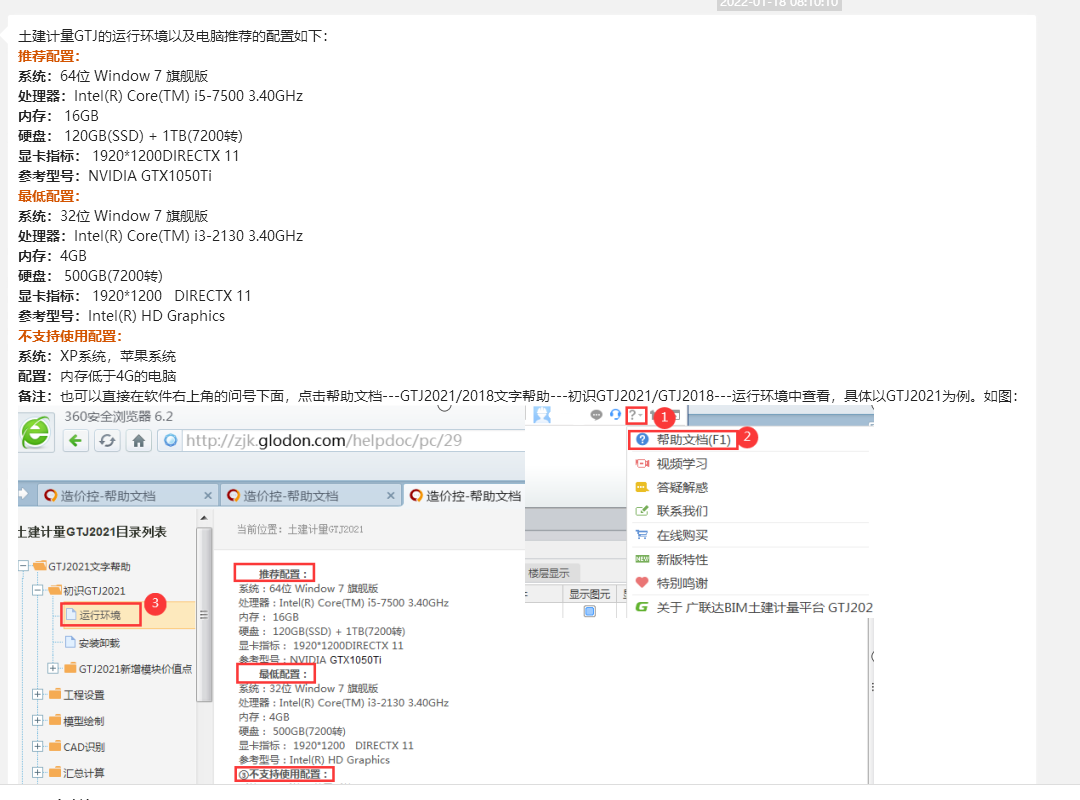Screen dimensions: 1080x800
Task: Click the 初识GTJ2021 folder label
Action: pos(94,591)
